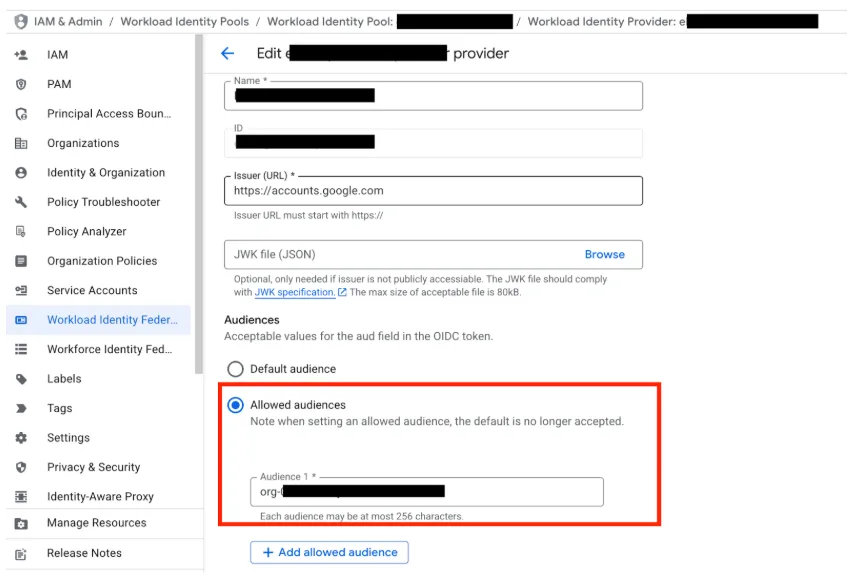Screen dimensions: 855x575
Task: Select the Allowed audiences radio button
Action: (x=235, y=405)
